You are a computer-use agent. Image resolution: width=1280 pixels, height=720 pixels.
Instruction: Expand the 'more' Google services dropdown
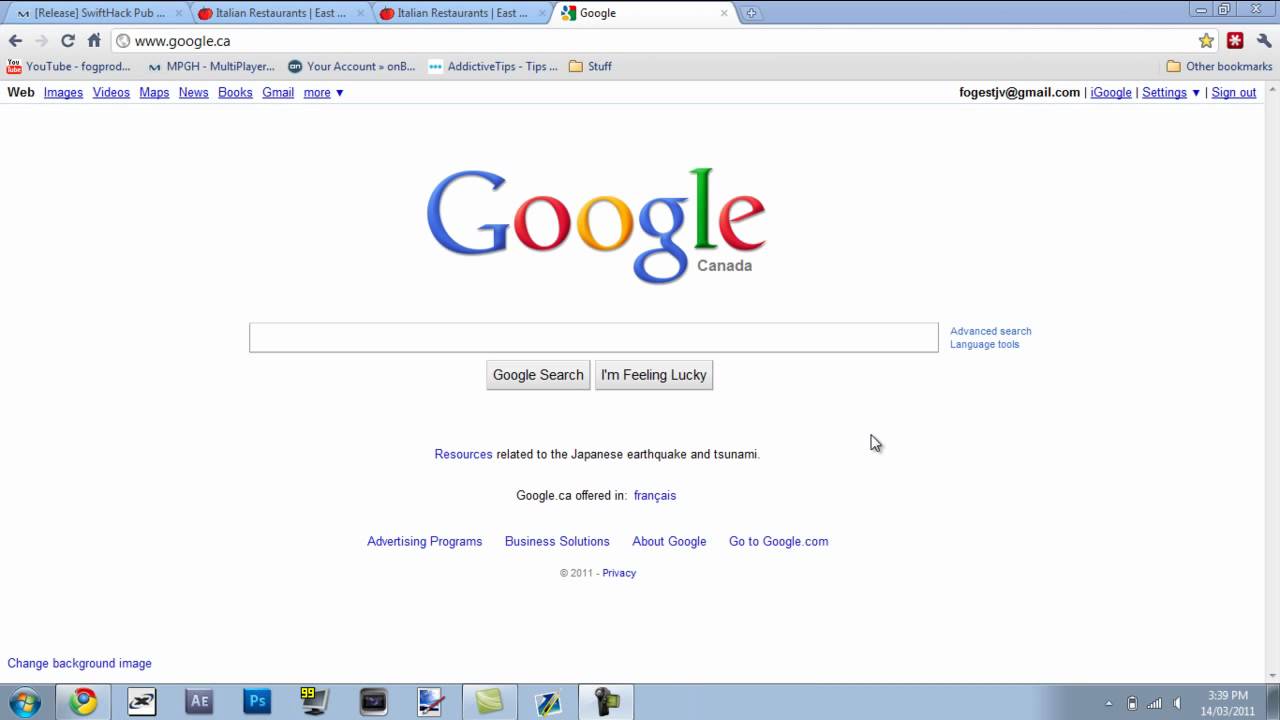[323, 92]
